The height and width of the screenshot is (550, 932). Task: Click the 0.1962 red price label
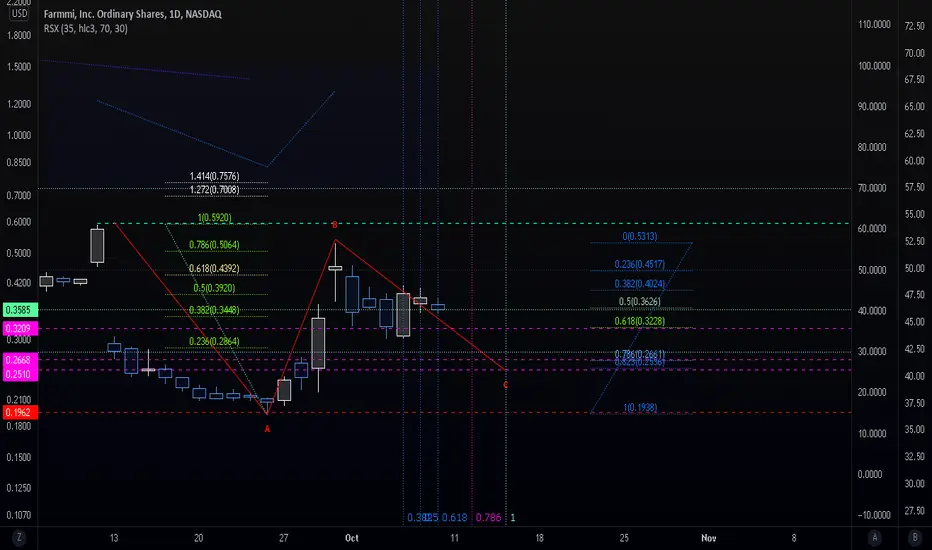pos(20,412)
